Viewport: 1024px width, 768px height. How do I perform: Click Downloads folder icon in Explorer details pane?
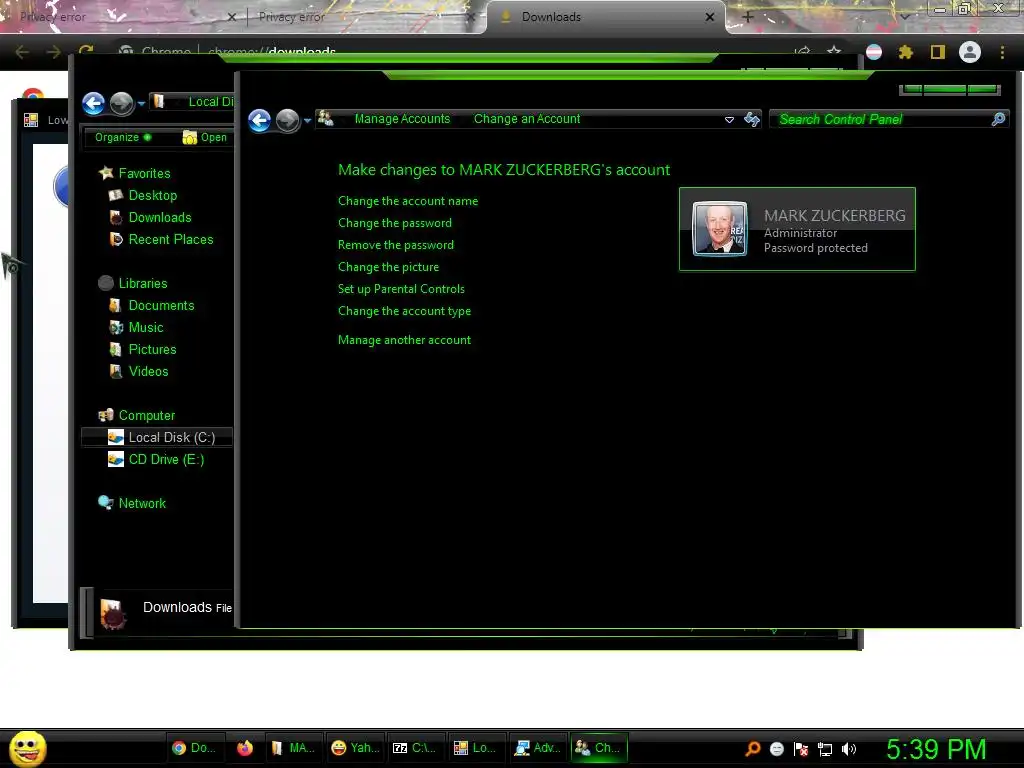[x=113, y=613]
